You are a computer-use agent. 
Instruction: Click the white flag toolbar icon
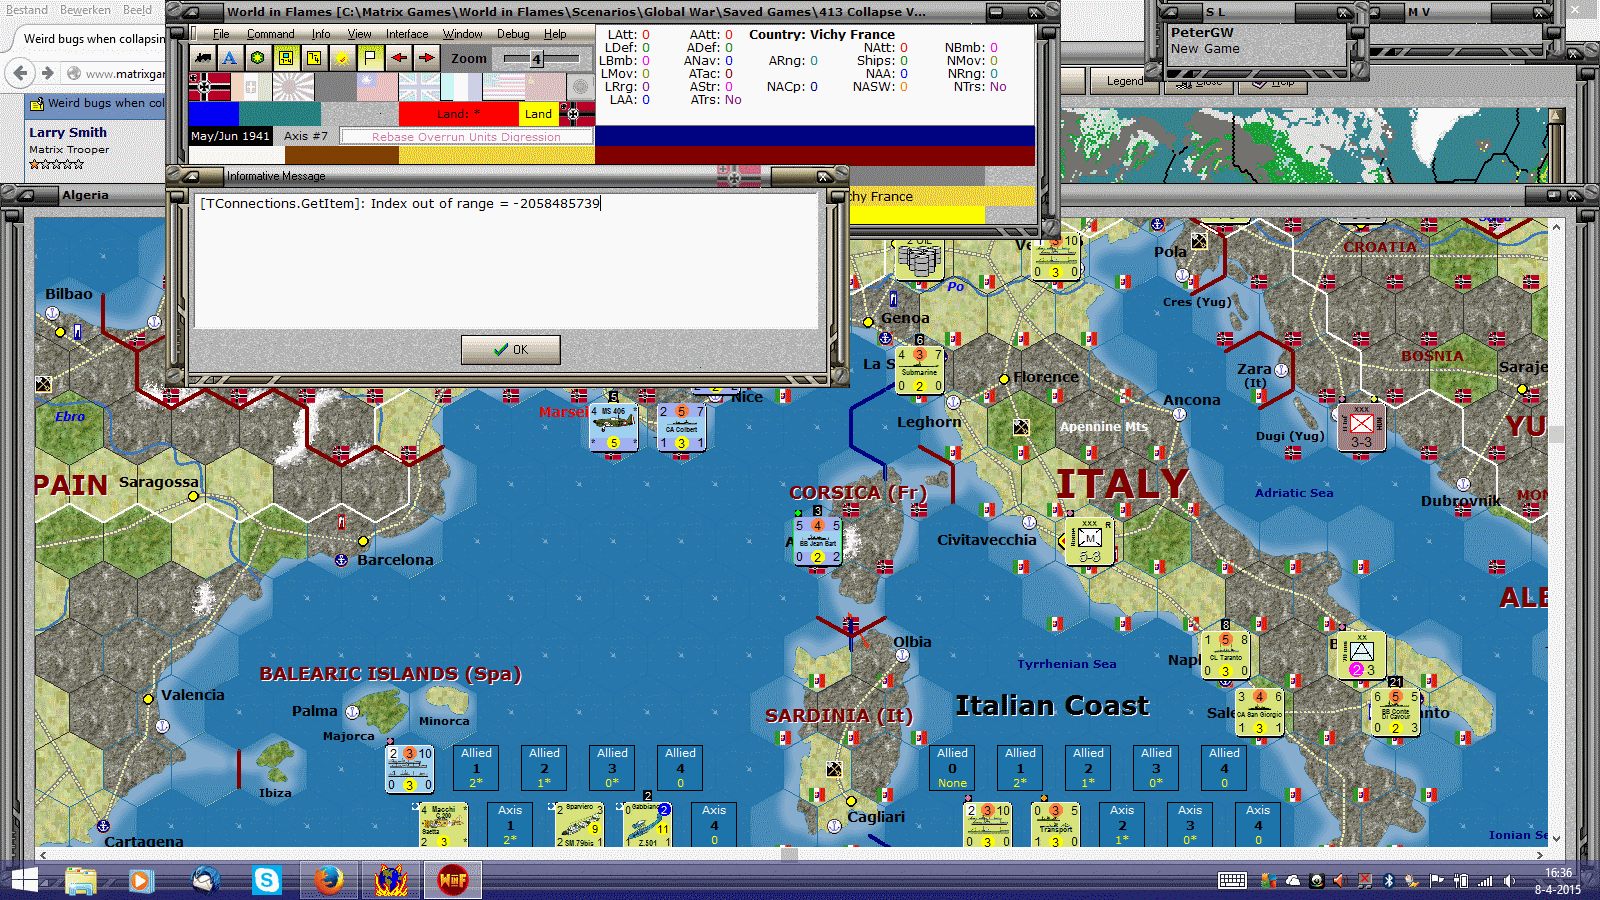370,58
